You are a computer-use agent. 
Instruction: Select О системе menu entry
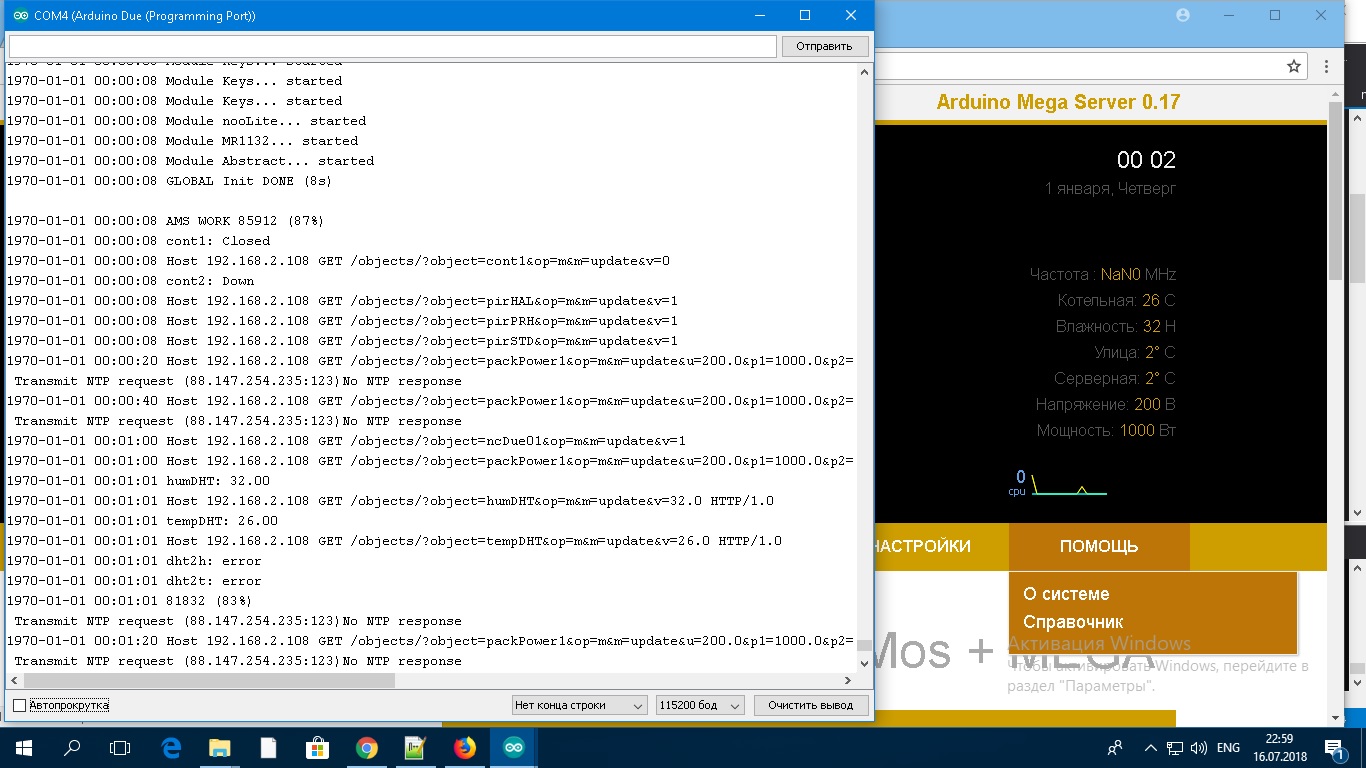(1066, 594)
